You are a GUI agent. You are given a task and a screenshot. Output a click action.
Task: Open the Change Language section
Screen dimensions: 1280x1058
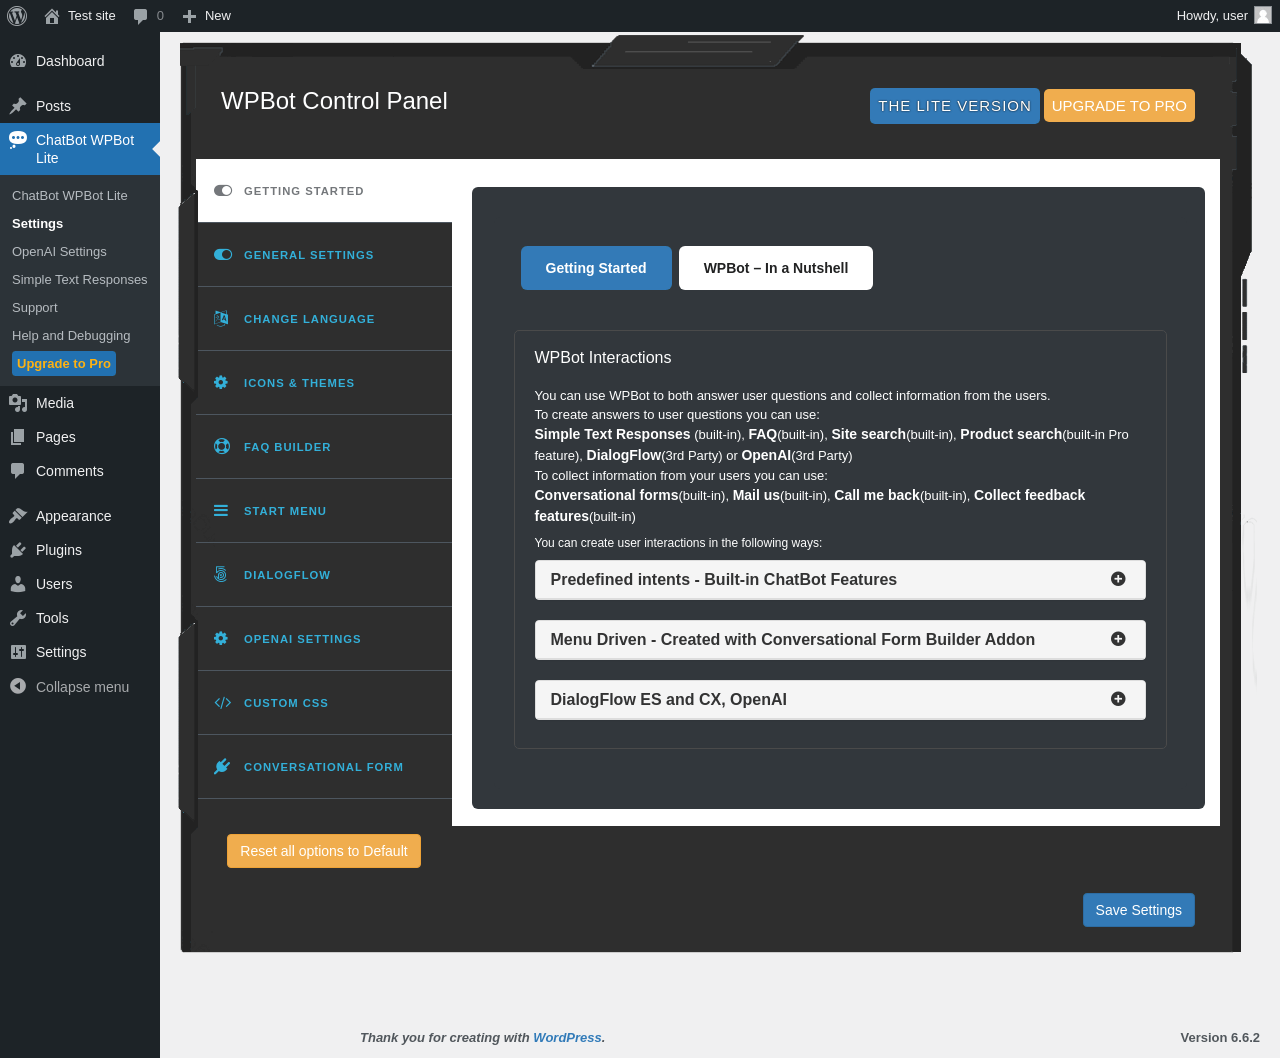coord(325,319)
